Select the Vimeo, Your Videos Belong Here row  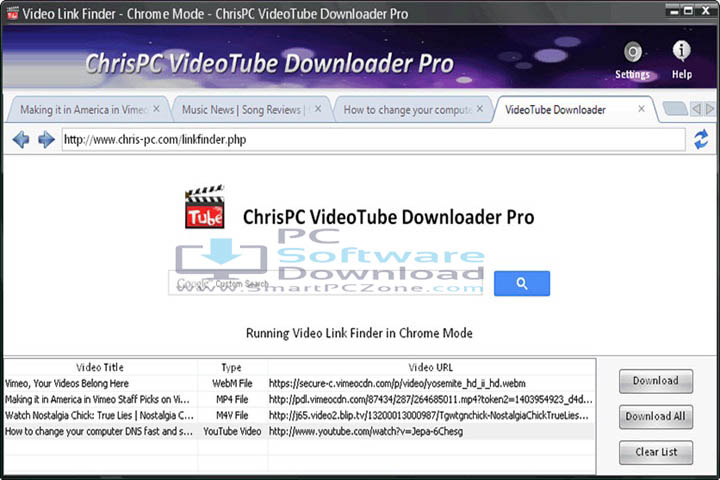[298, 384]
